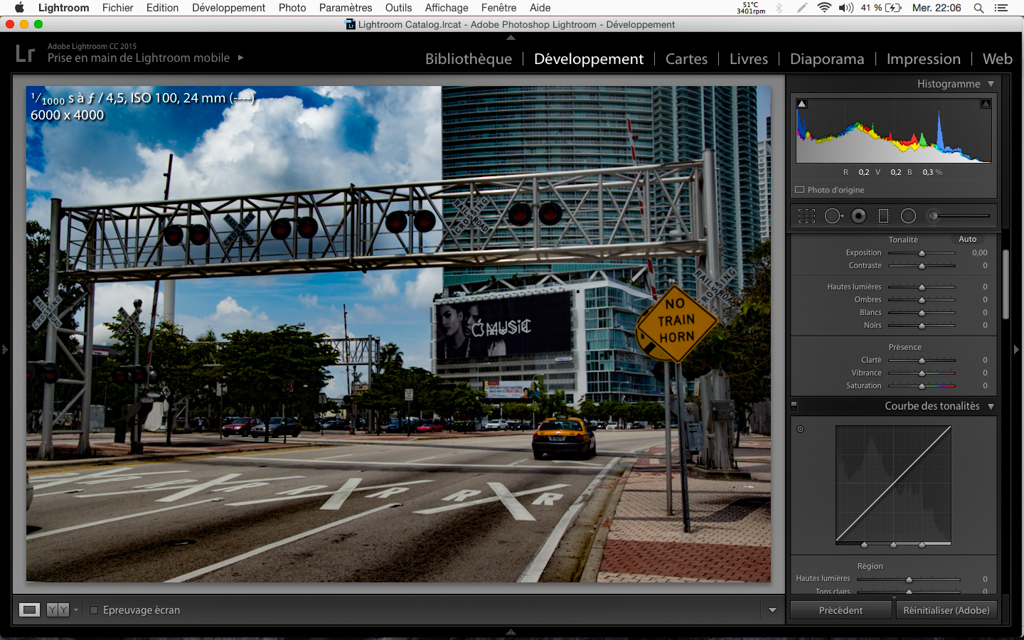Enable the Epreuvage écran checkbox
Image resolution: width=1024 pixels, height=640 pixels.
click(x=94, y=610)
